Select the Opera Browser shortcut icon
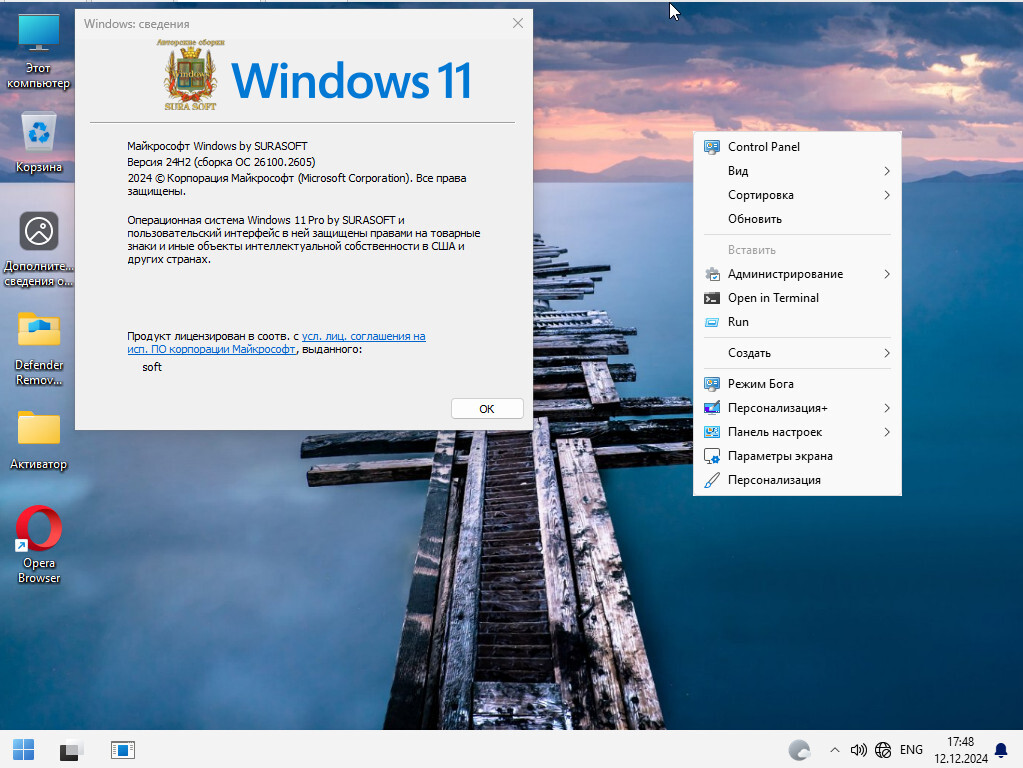Image resolution: width=1023 pixels, height=768 pixels. 38,545
